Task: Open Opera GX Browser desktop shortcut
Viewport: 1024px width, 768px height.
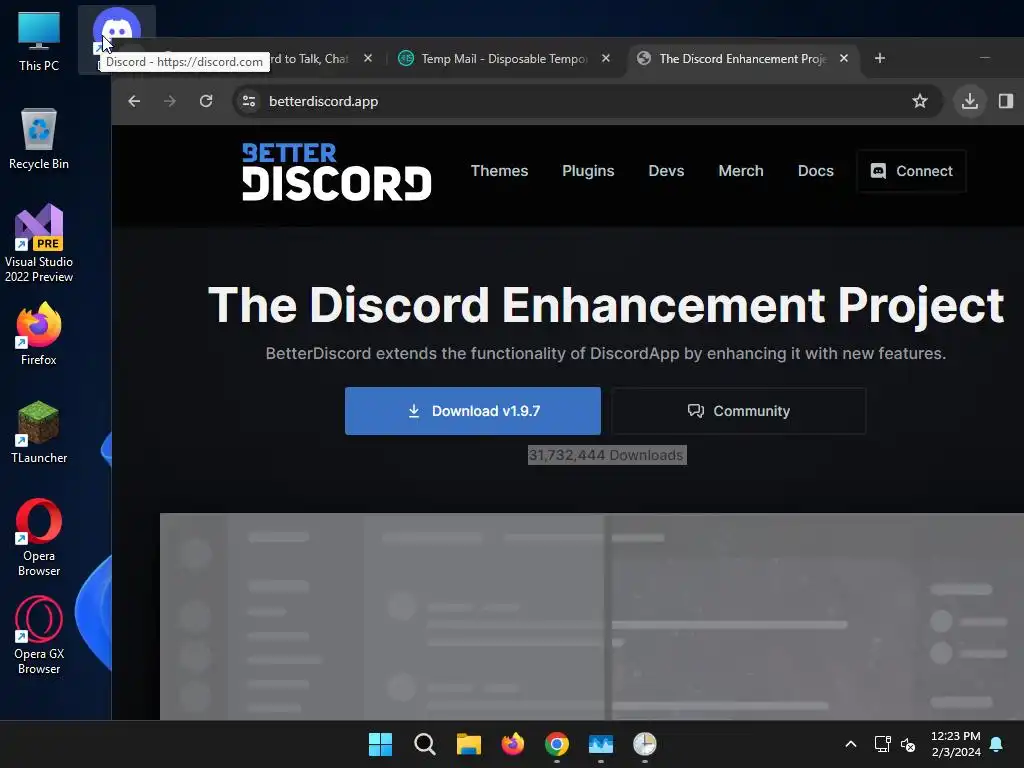Action: pyautogui.click(x=39, y=635)
